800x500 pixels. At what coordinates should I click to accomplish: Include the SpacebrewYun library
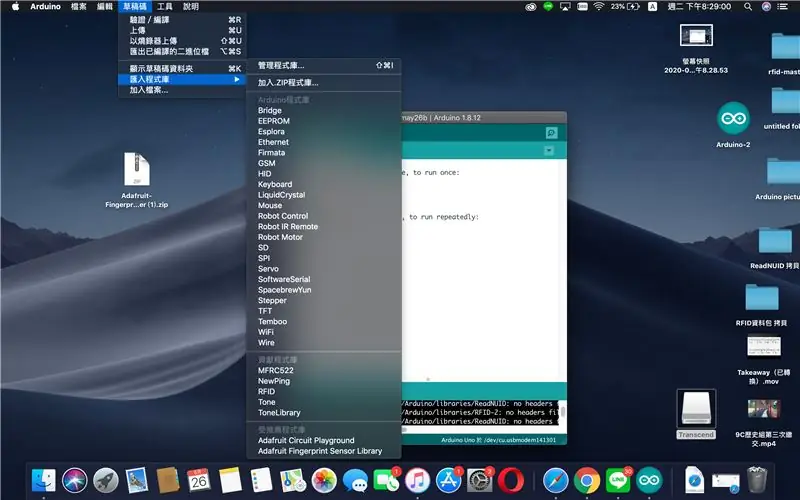[x=323, y=290]
